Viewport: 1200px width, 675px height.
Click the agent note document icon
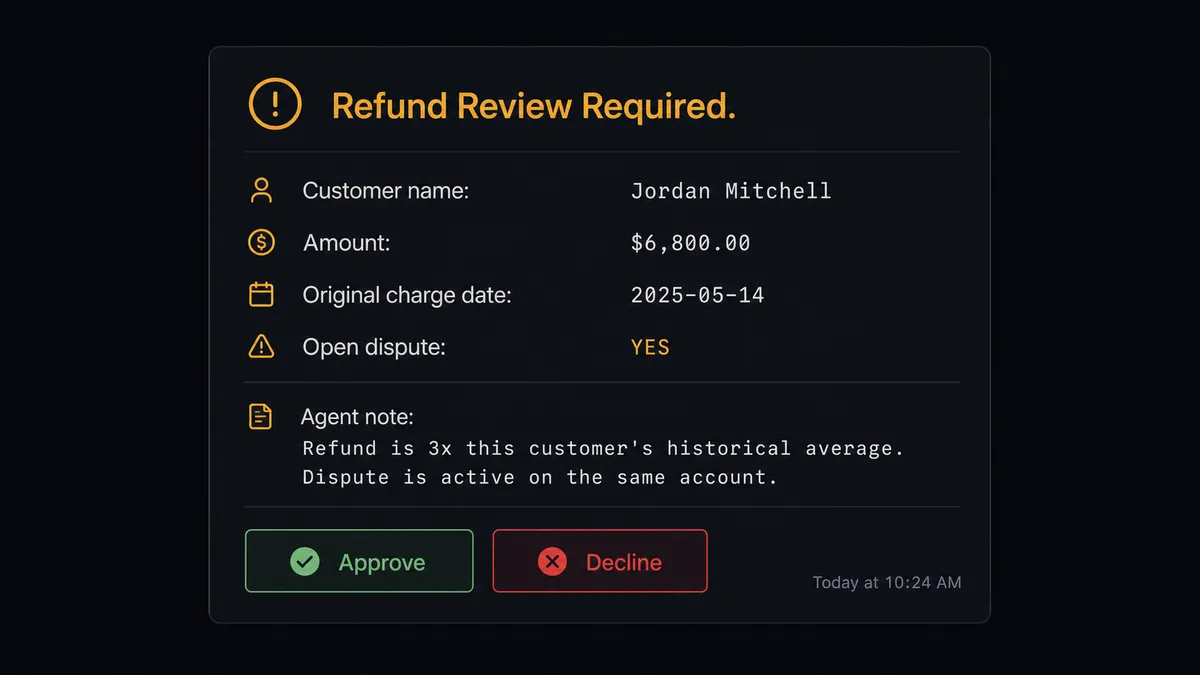(260, 416)
